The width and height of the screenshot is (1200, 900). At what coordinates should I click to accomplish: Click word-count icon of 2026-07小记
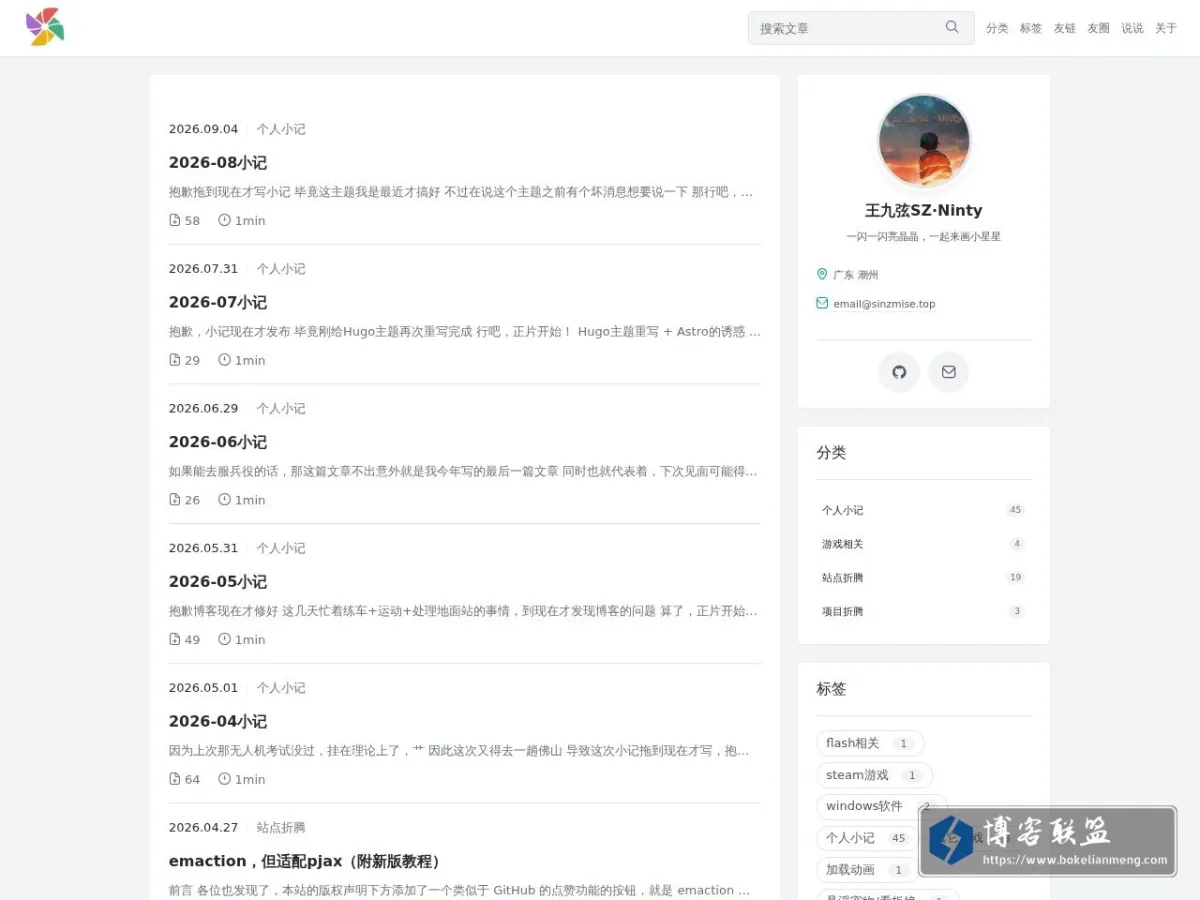pos(175,360)
